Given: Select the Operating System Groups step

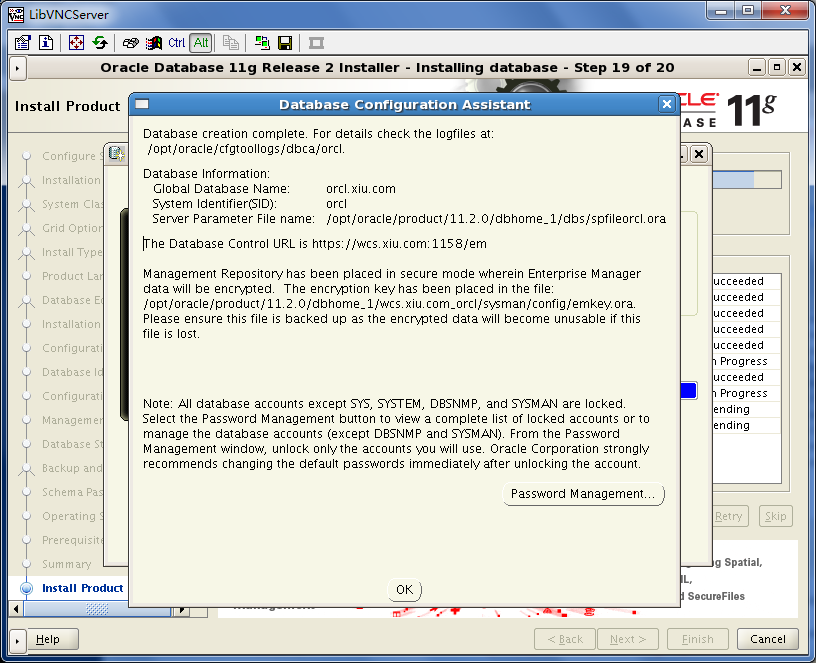Looking at the screenshot, I should 73,516.
